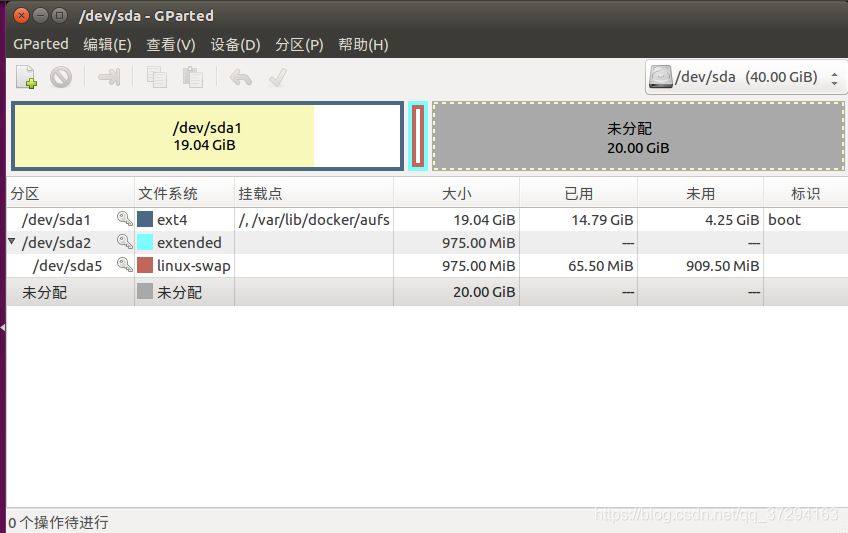The image size is (848, 533).
Task: Click the 已用 column header
Action: (579, 193)
